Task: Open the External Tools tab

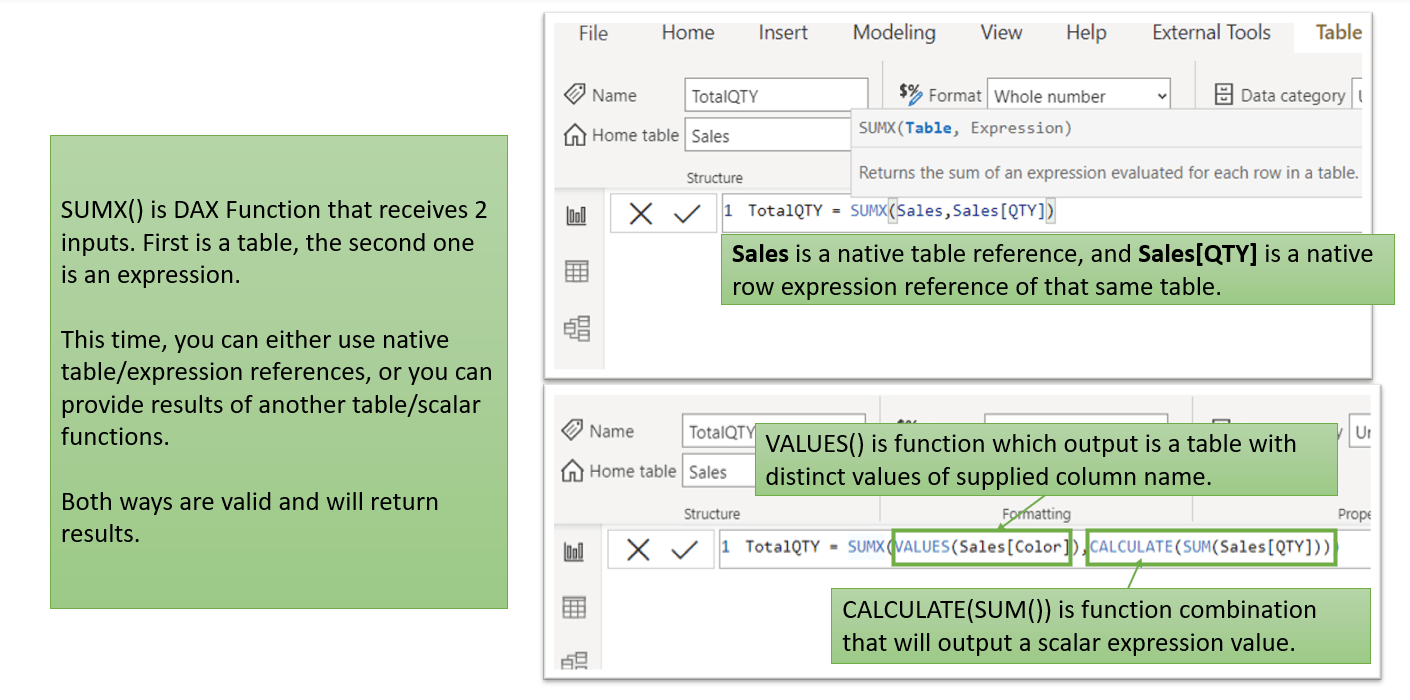Action: click(x=1211, y=33)
